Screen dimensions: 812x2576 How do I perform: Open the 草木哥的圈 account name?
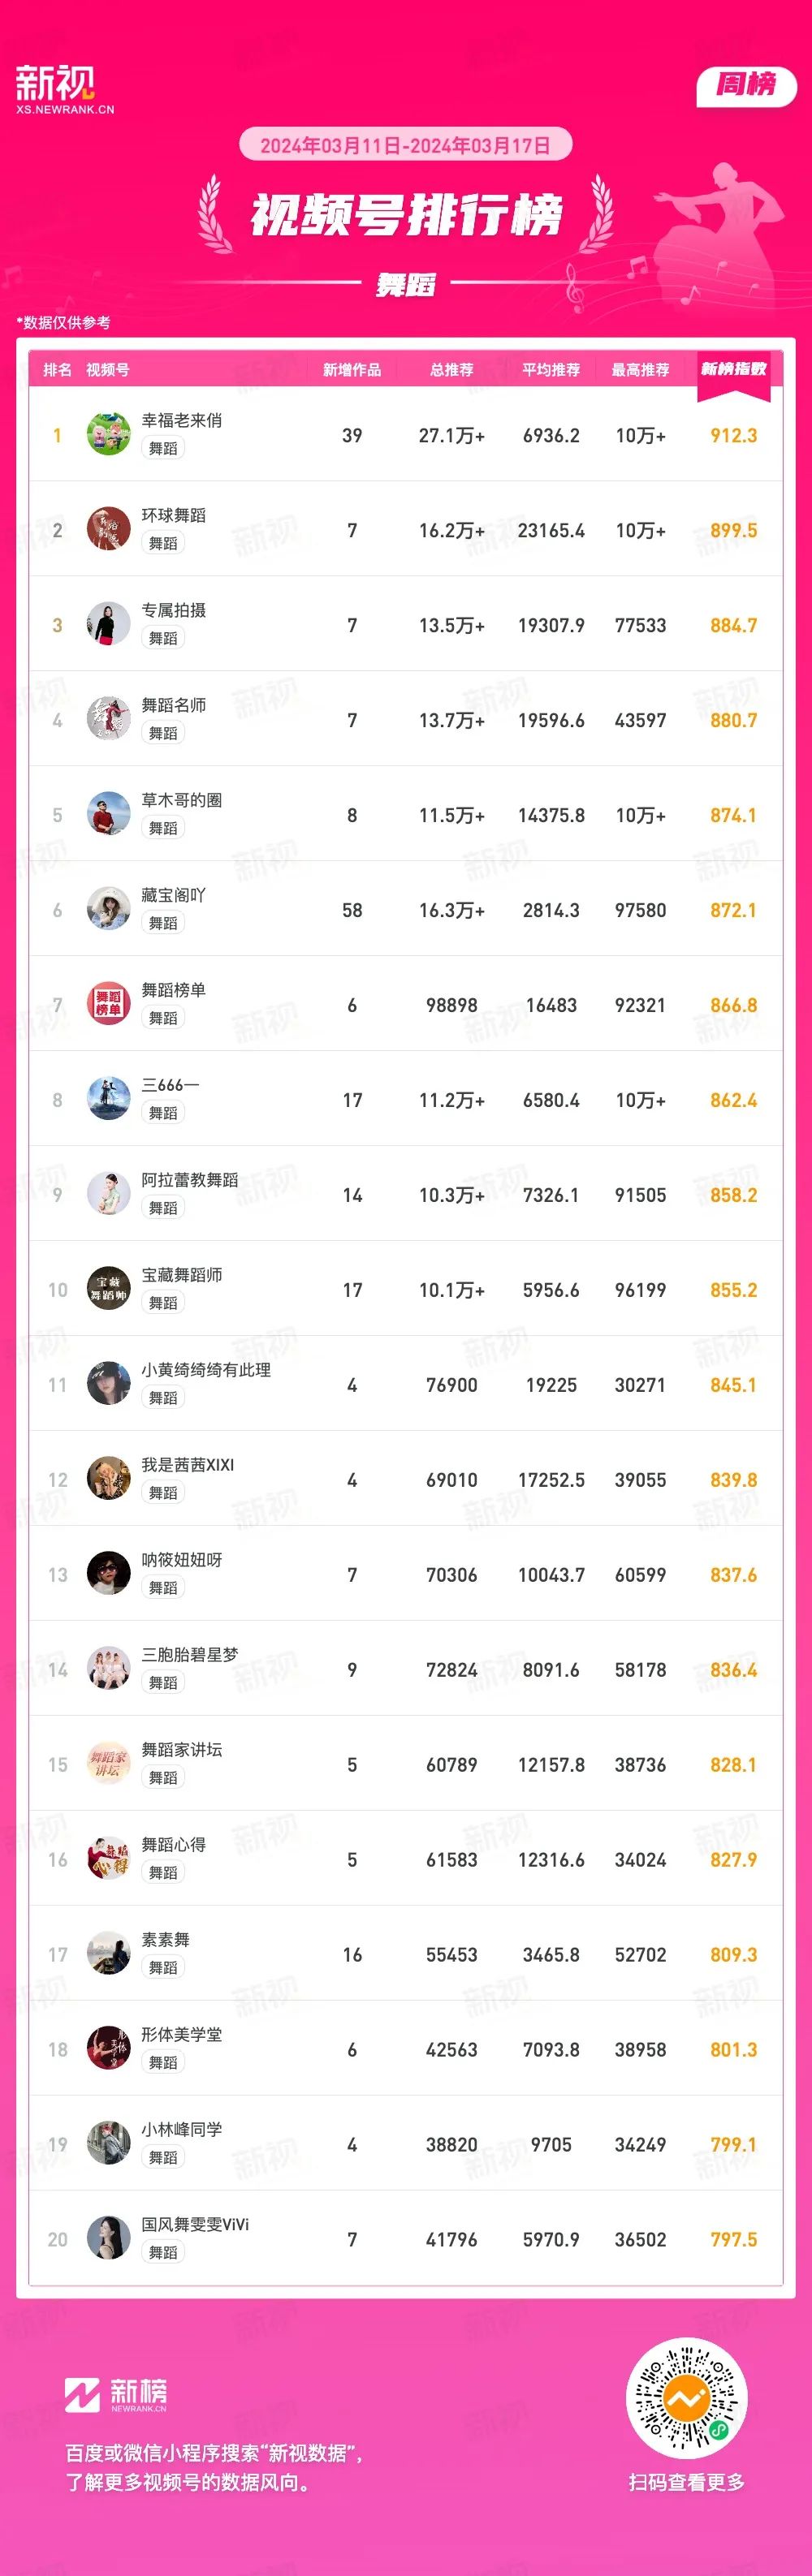pyautogui.click(x=181, y=800)
